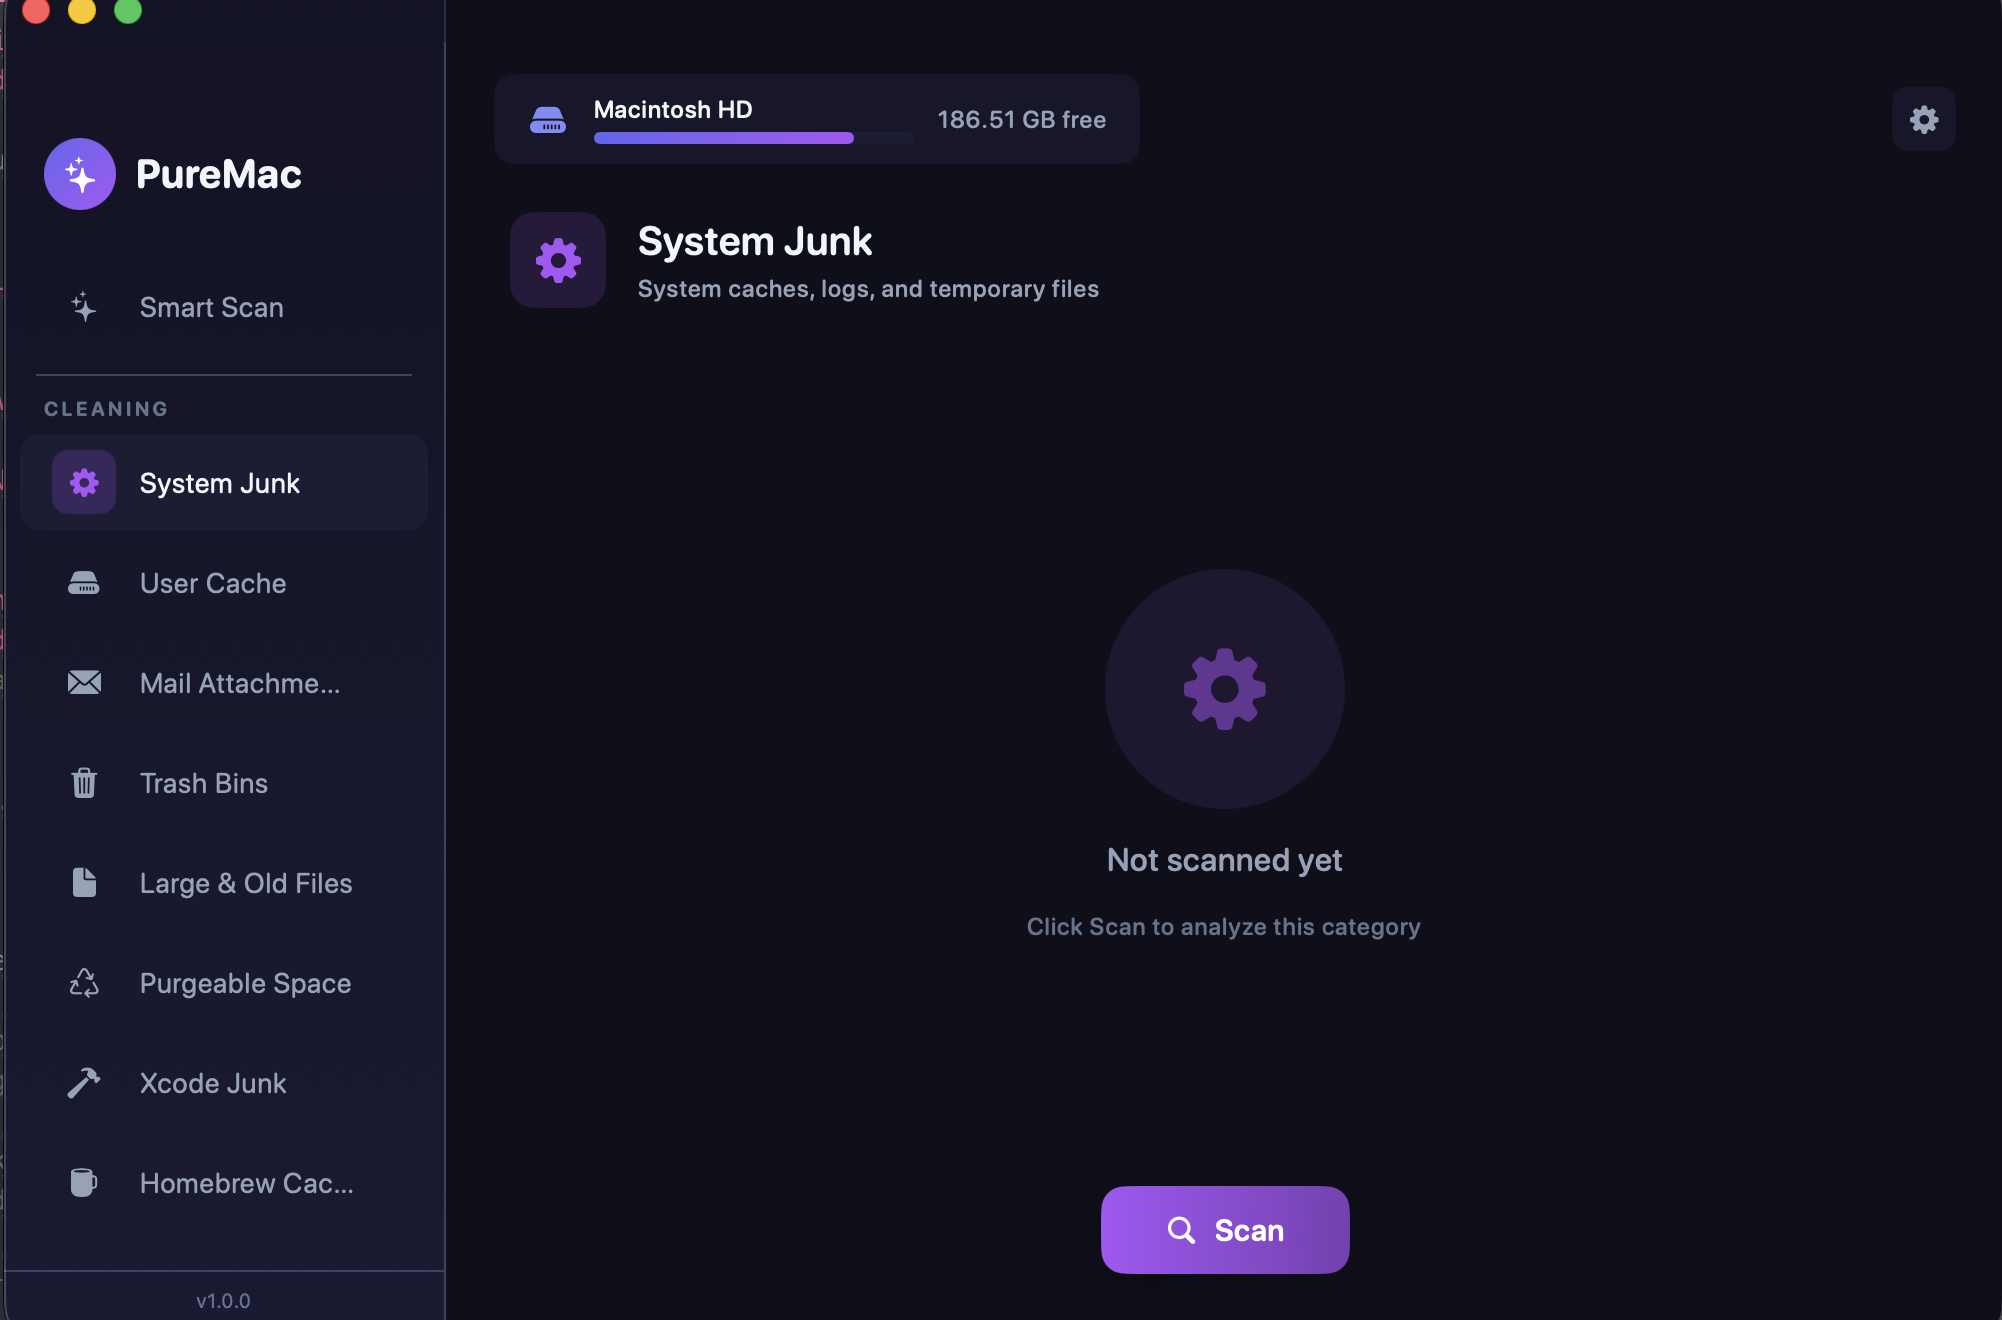Image resolution: width=2002 pixels, height=1320 pixels.
Task: Click the User Cache drive icon
Action: [84, 583]
